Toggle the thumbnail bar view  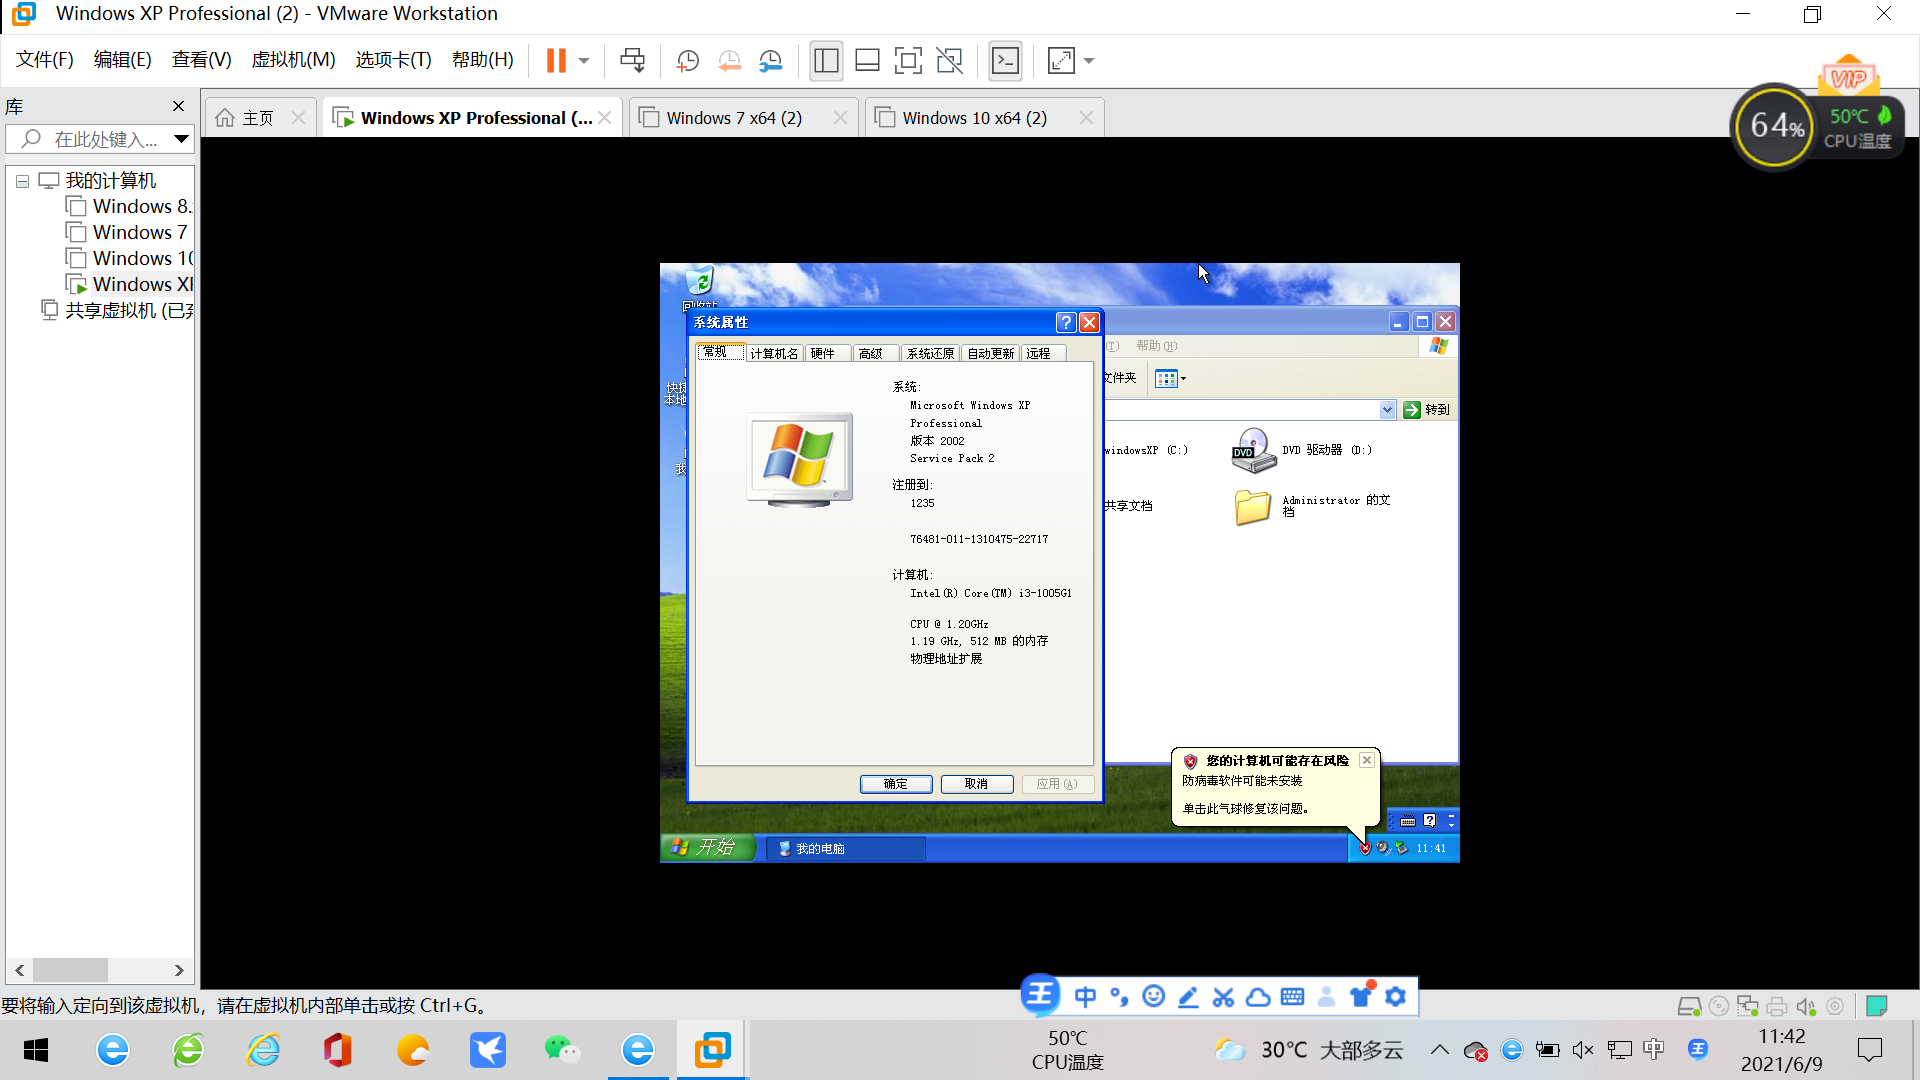(867, 61)
